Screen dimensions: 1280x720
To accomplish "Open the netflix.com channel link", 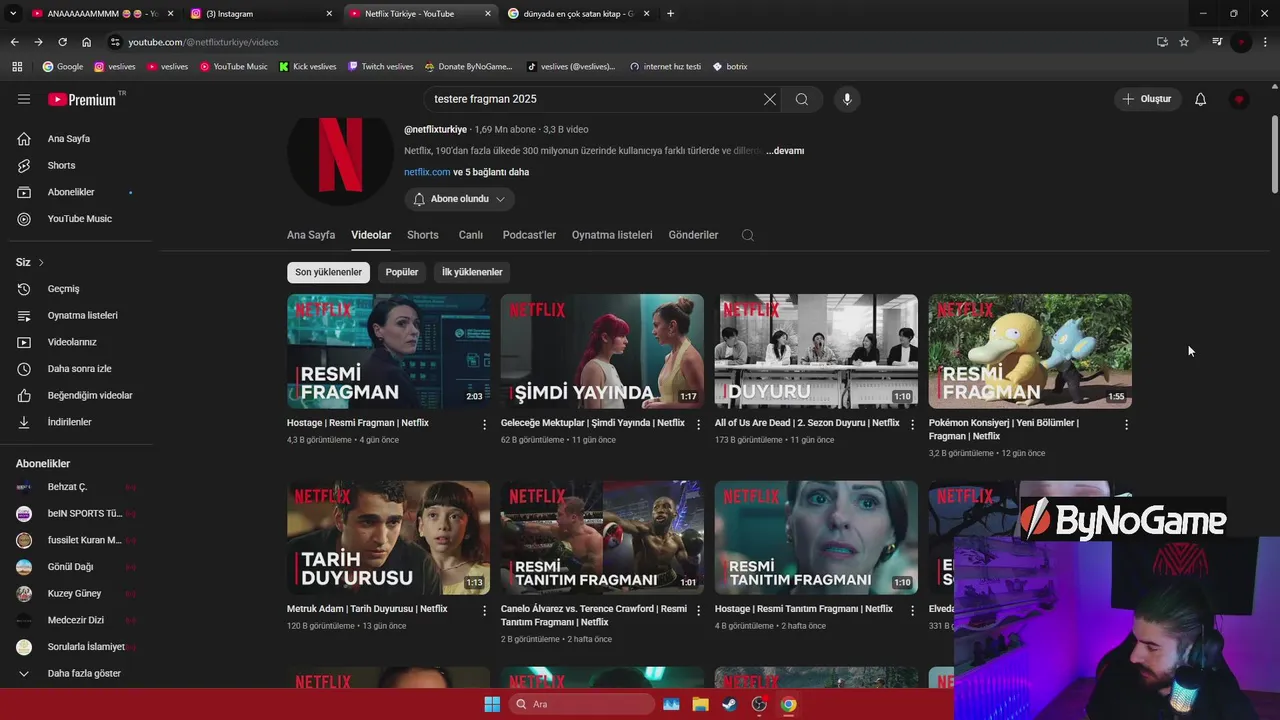I will click(427, 172).
